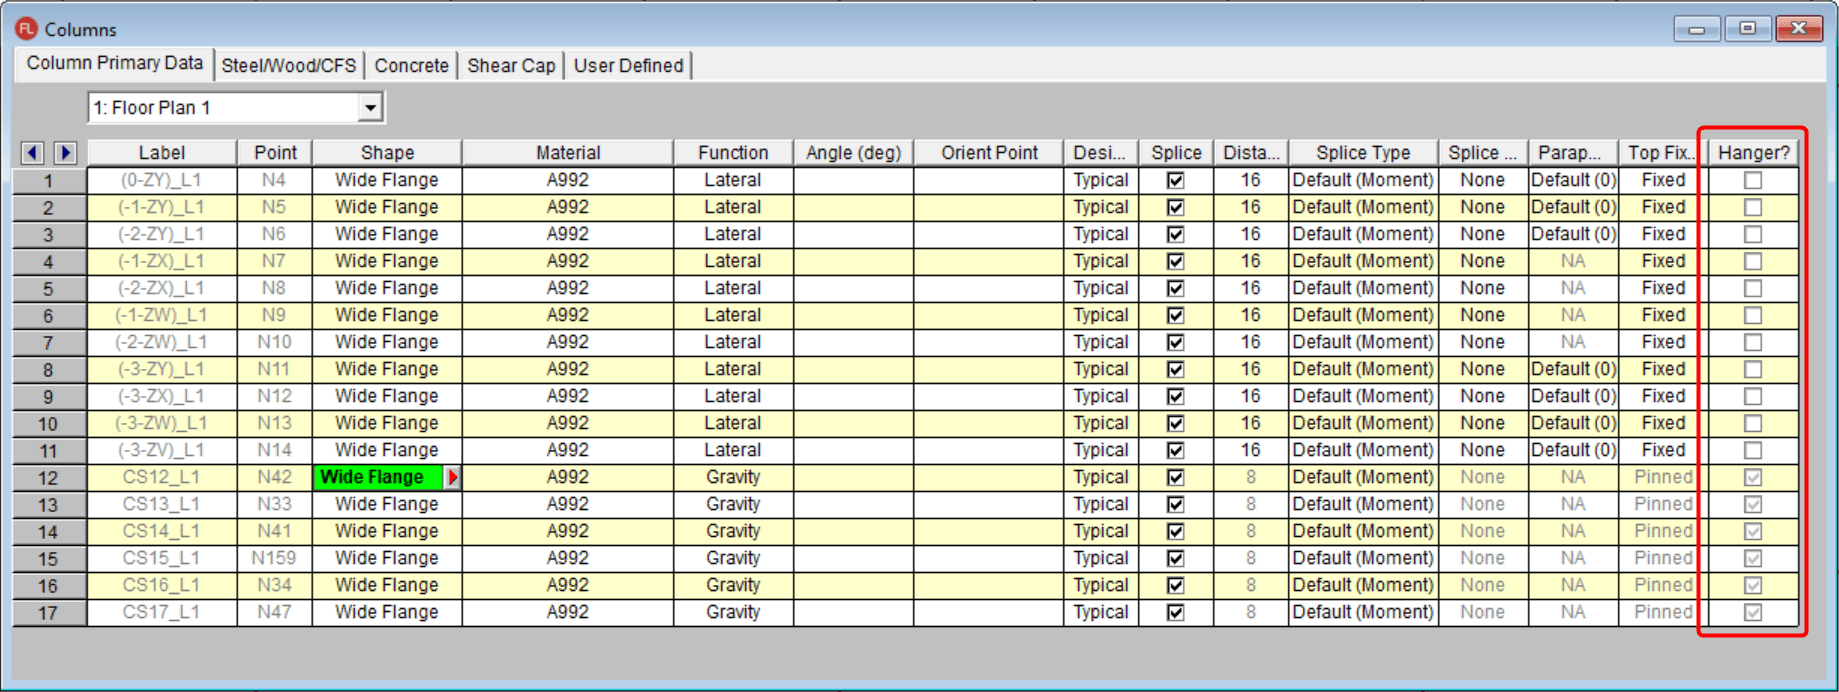Minimize the Columns window

click(x=1696, y=29)
